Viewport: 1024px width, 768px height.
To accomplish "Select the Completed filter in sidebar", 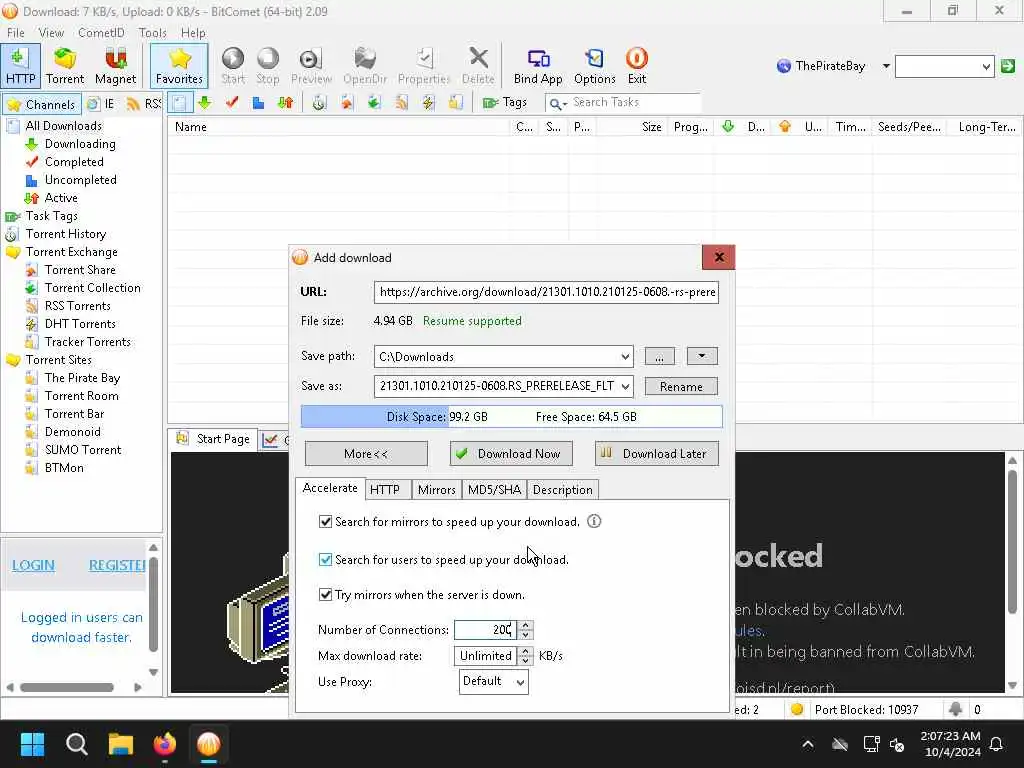I will 73,162.
